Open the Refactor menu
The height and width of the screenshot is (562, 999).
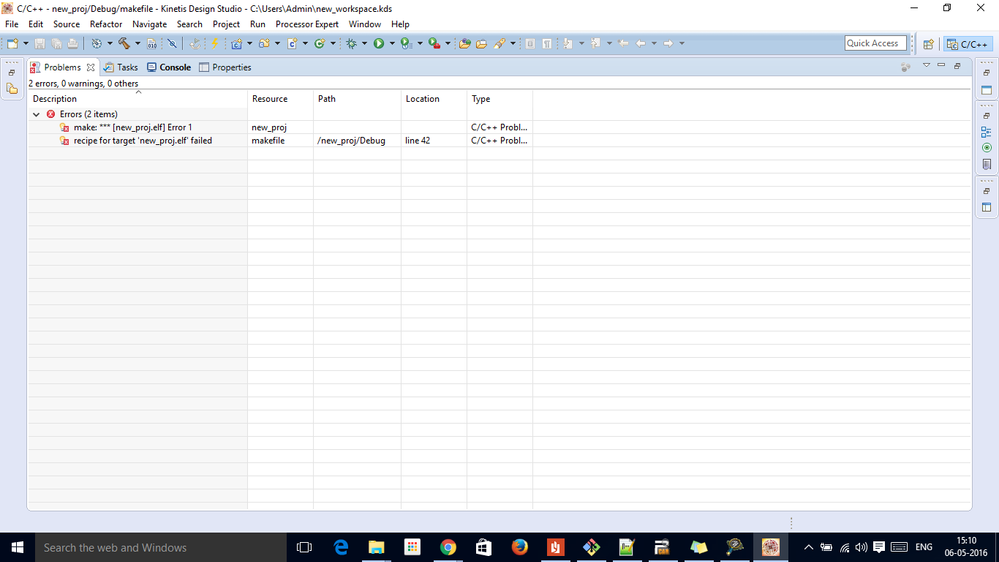click(106, 24)
